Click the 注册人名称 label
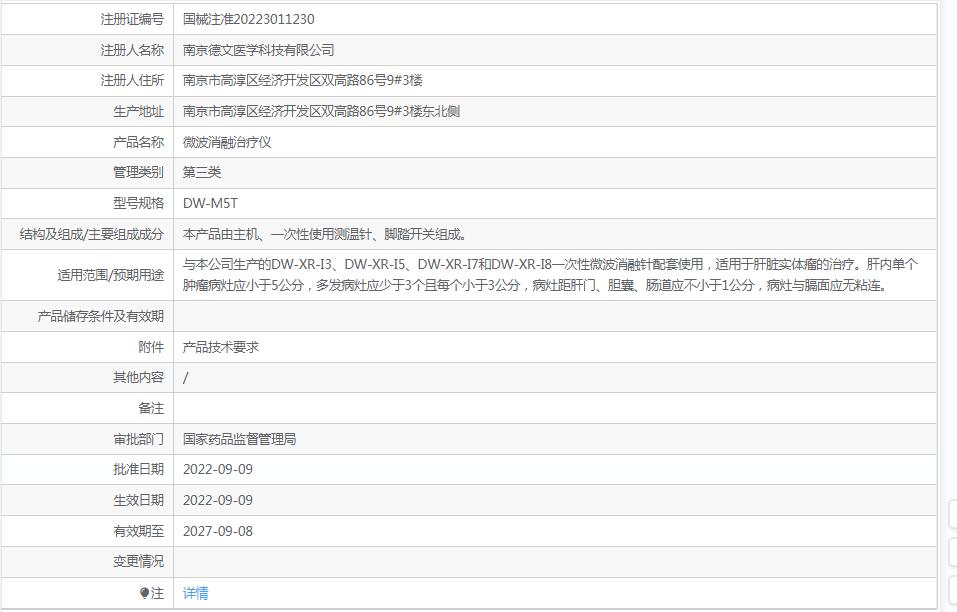This screenshot has width=957, height=612. [132, 50]
